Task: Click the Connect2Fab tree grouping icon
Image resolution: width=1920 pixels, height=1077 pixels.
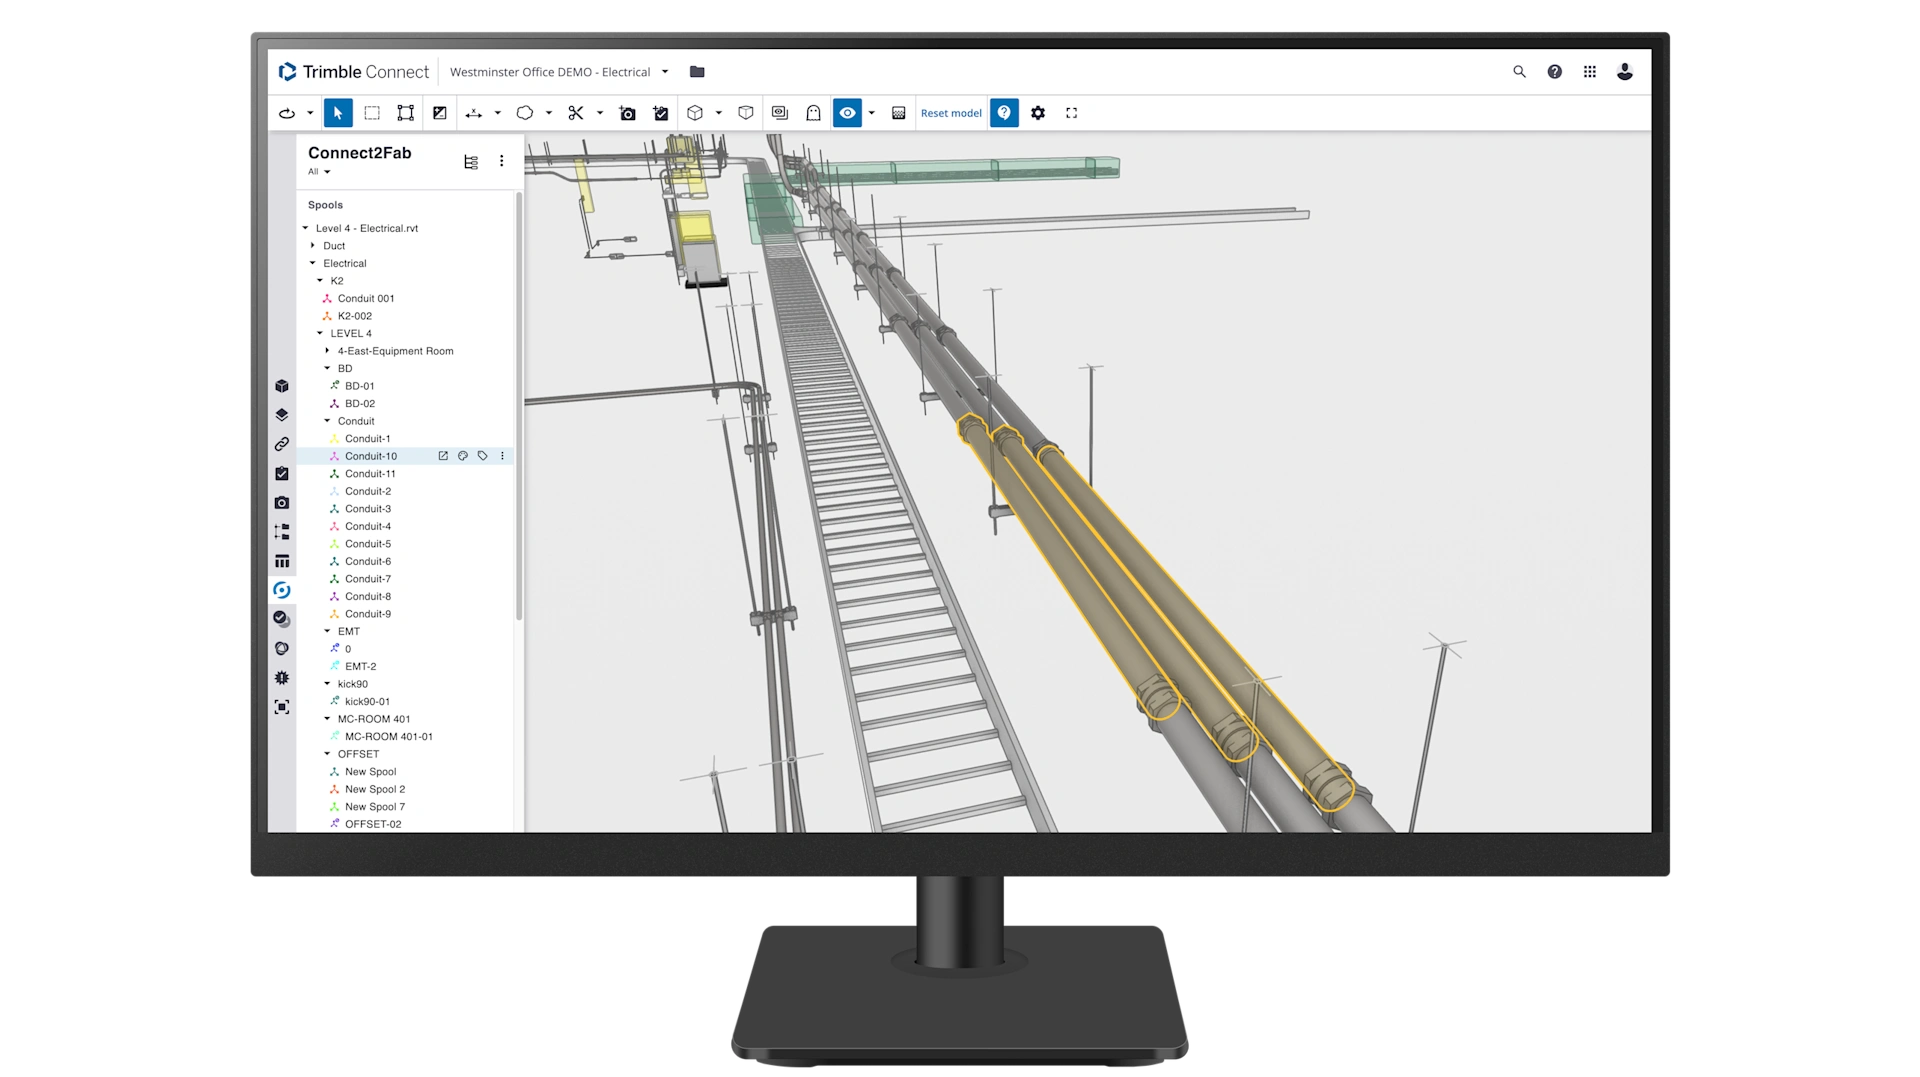Action: 471,162
